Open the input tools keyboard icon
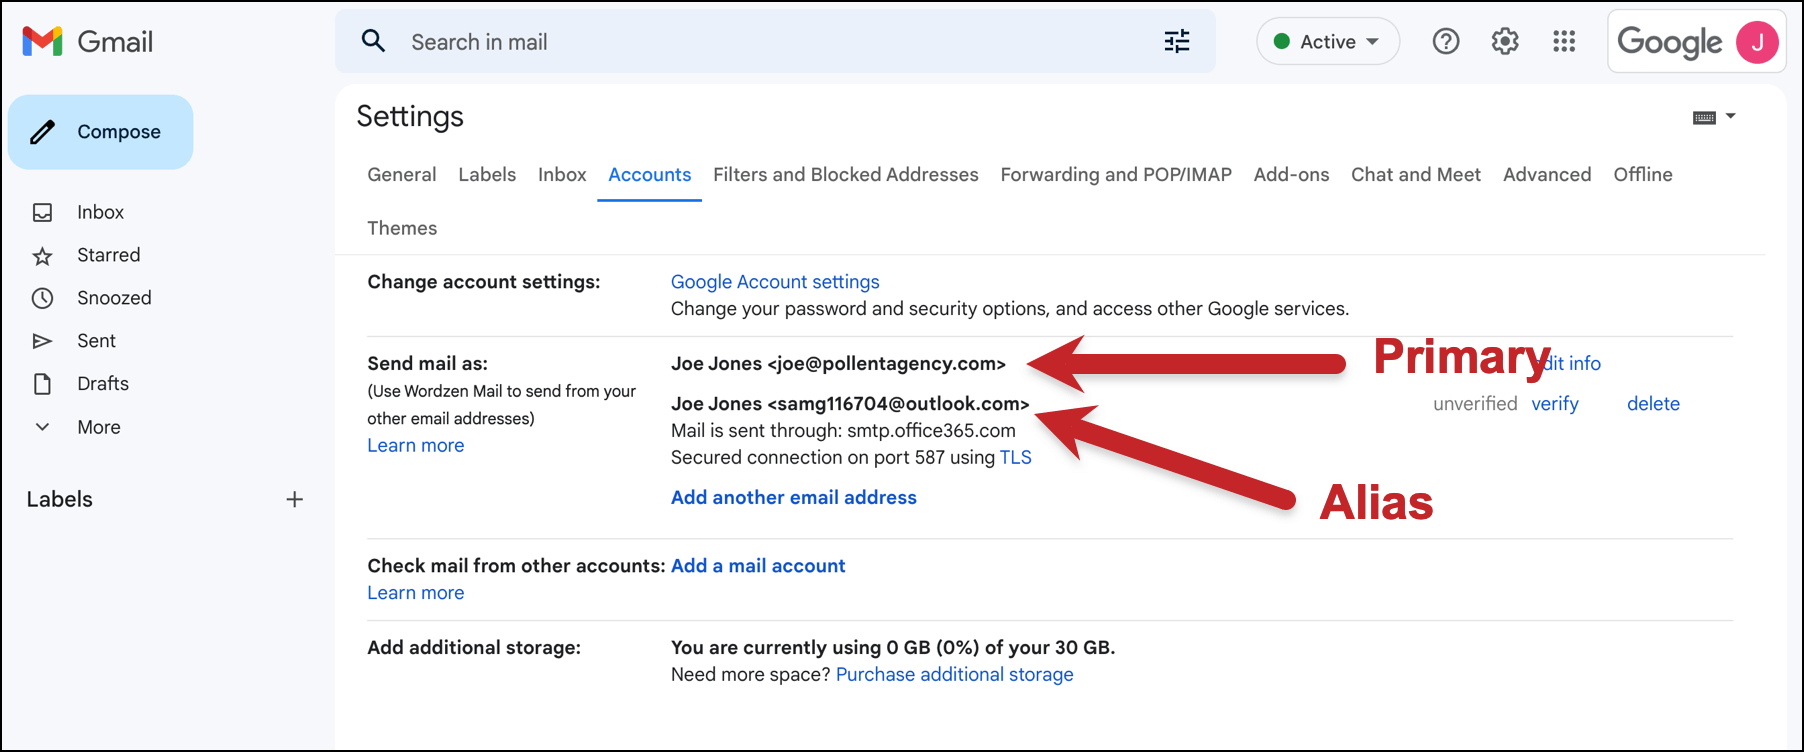This screenshot has width=1804, height=752. 1704,118
